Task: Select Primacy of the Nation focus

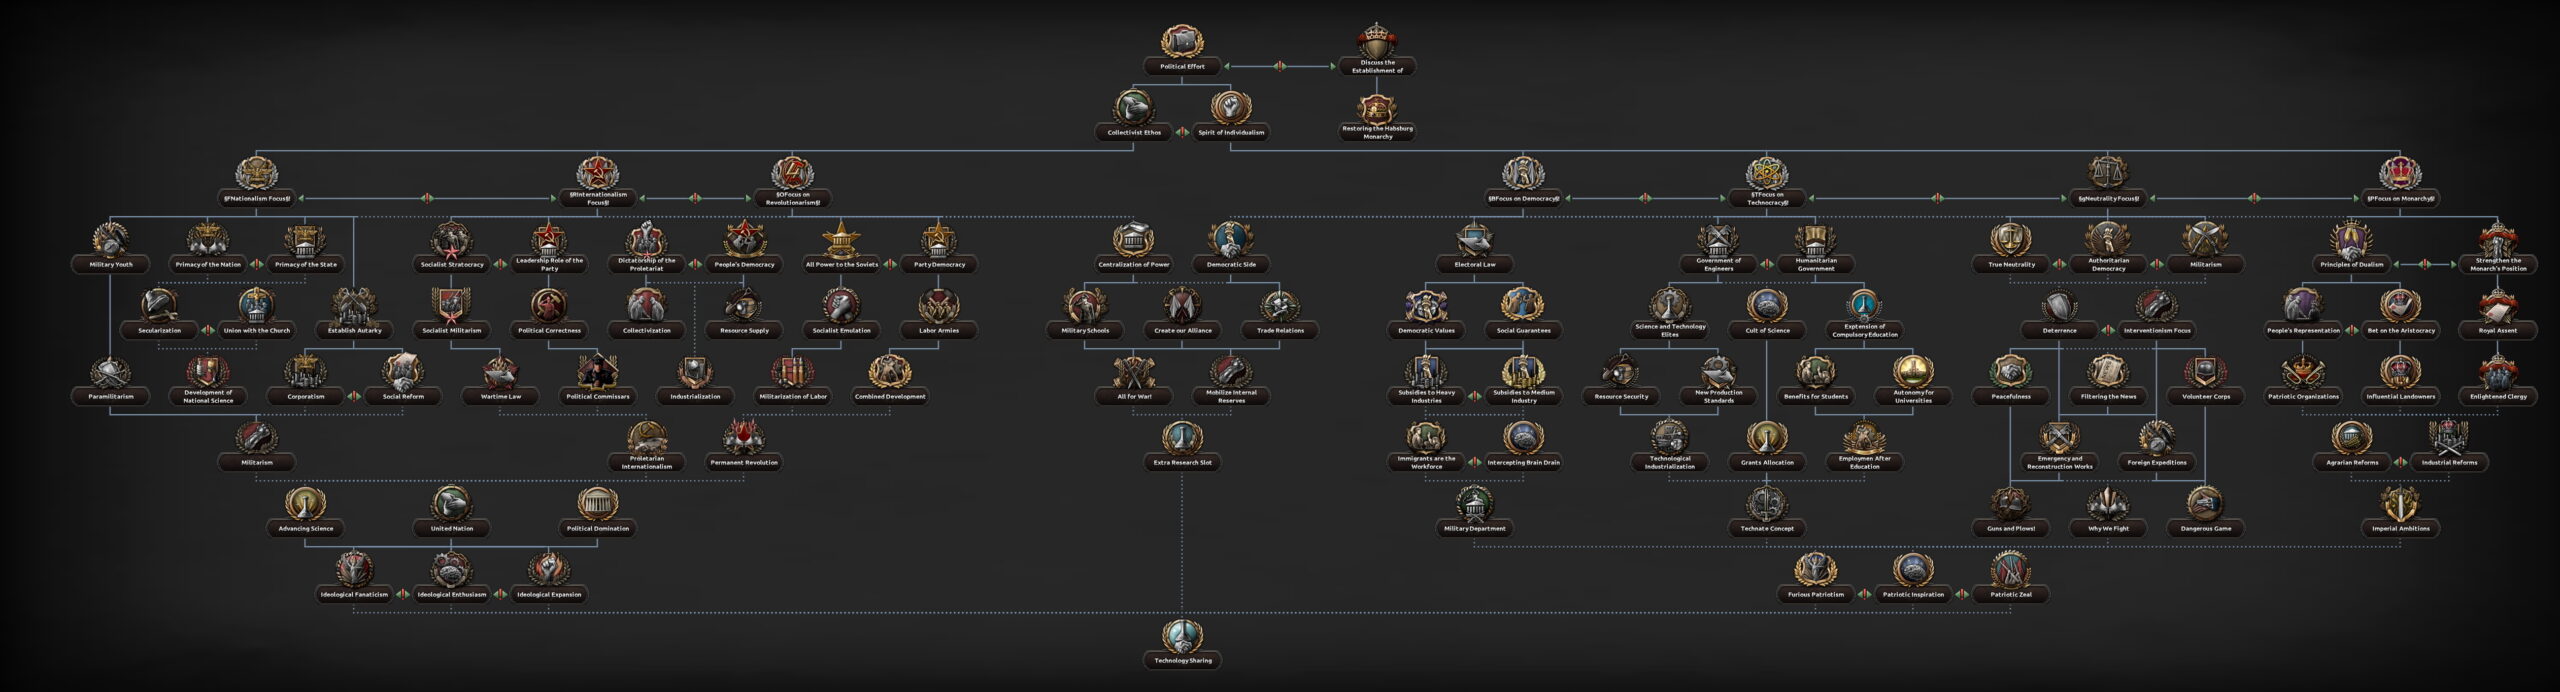Action: coord(208,248)
